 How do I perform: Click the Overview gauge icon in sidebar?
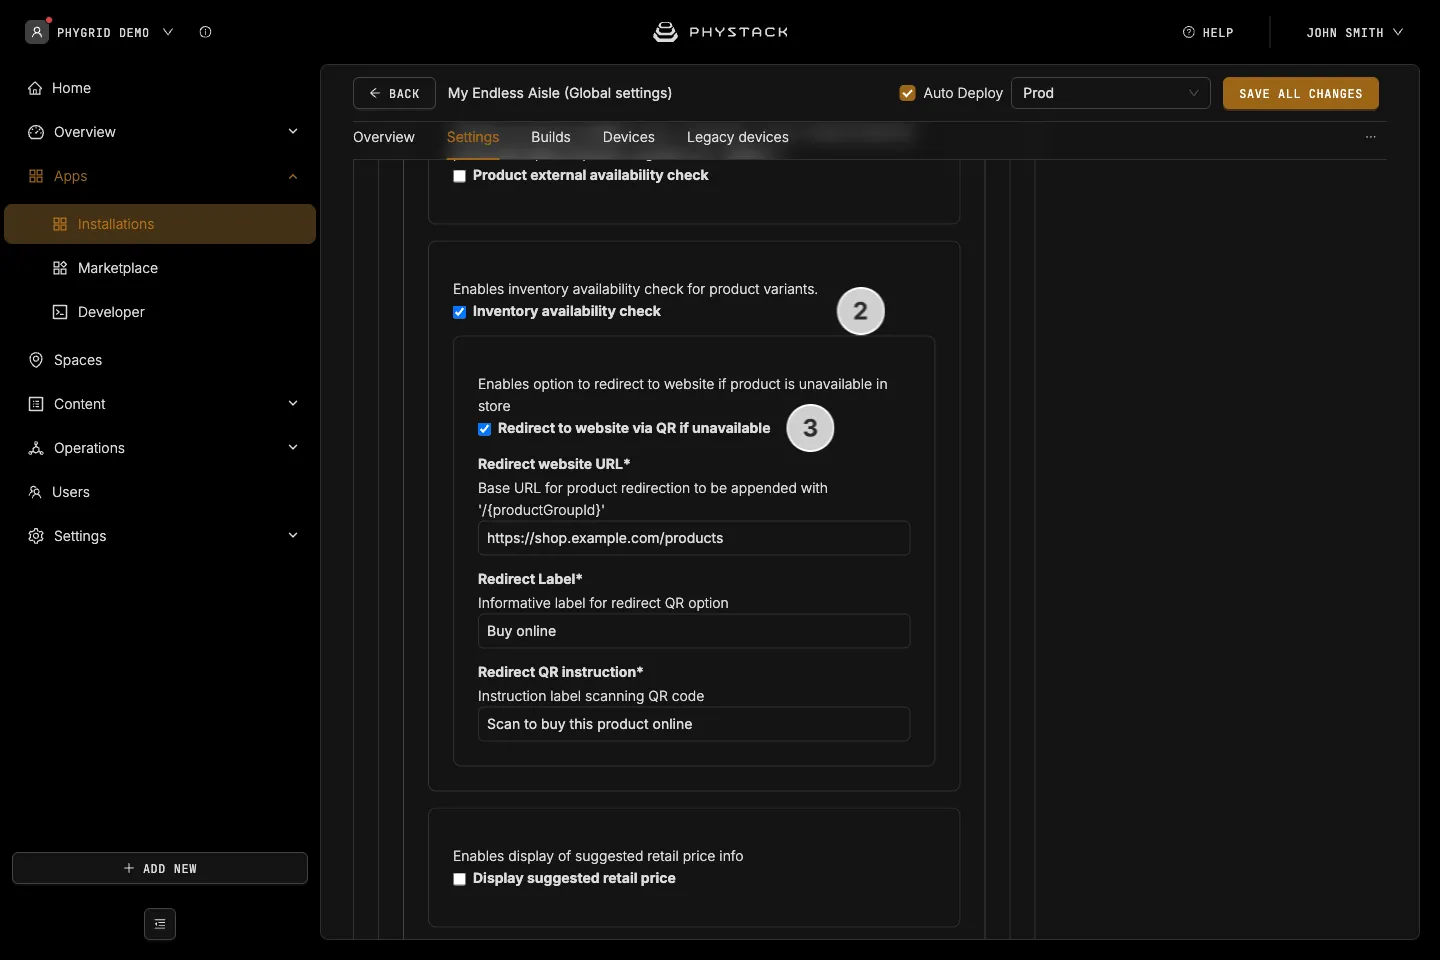pyautogui.click(x=36, y=132)
